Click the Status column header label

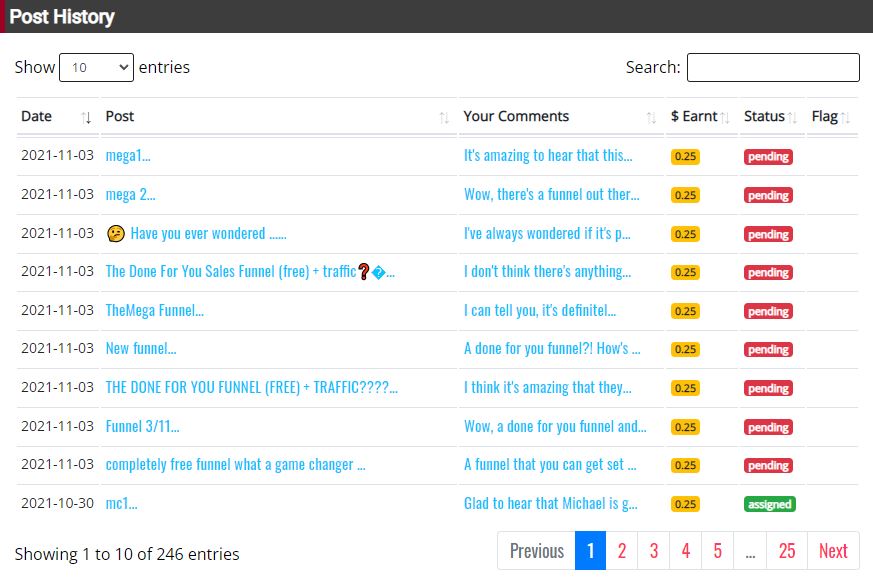[764, 116]
